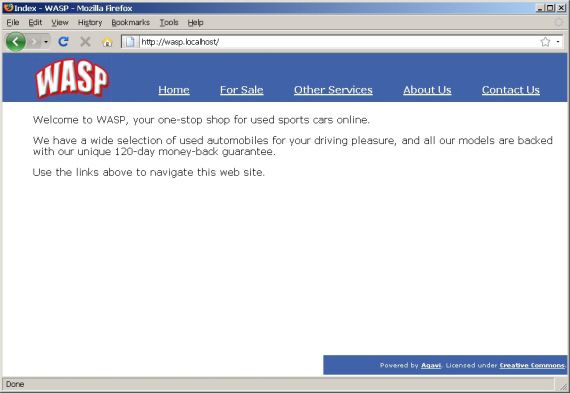This screenshot has height=393, width=570.
Task: Open the View menu
Action: pyautogui.click(x=60, y=23)
